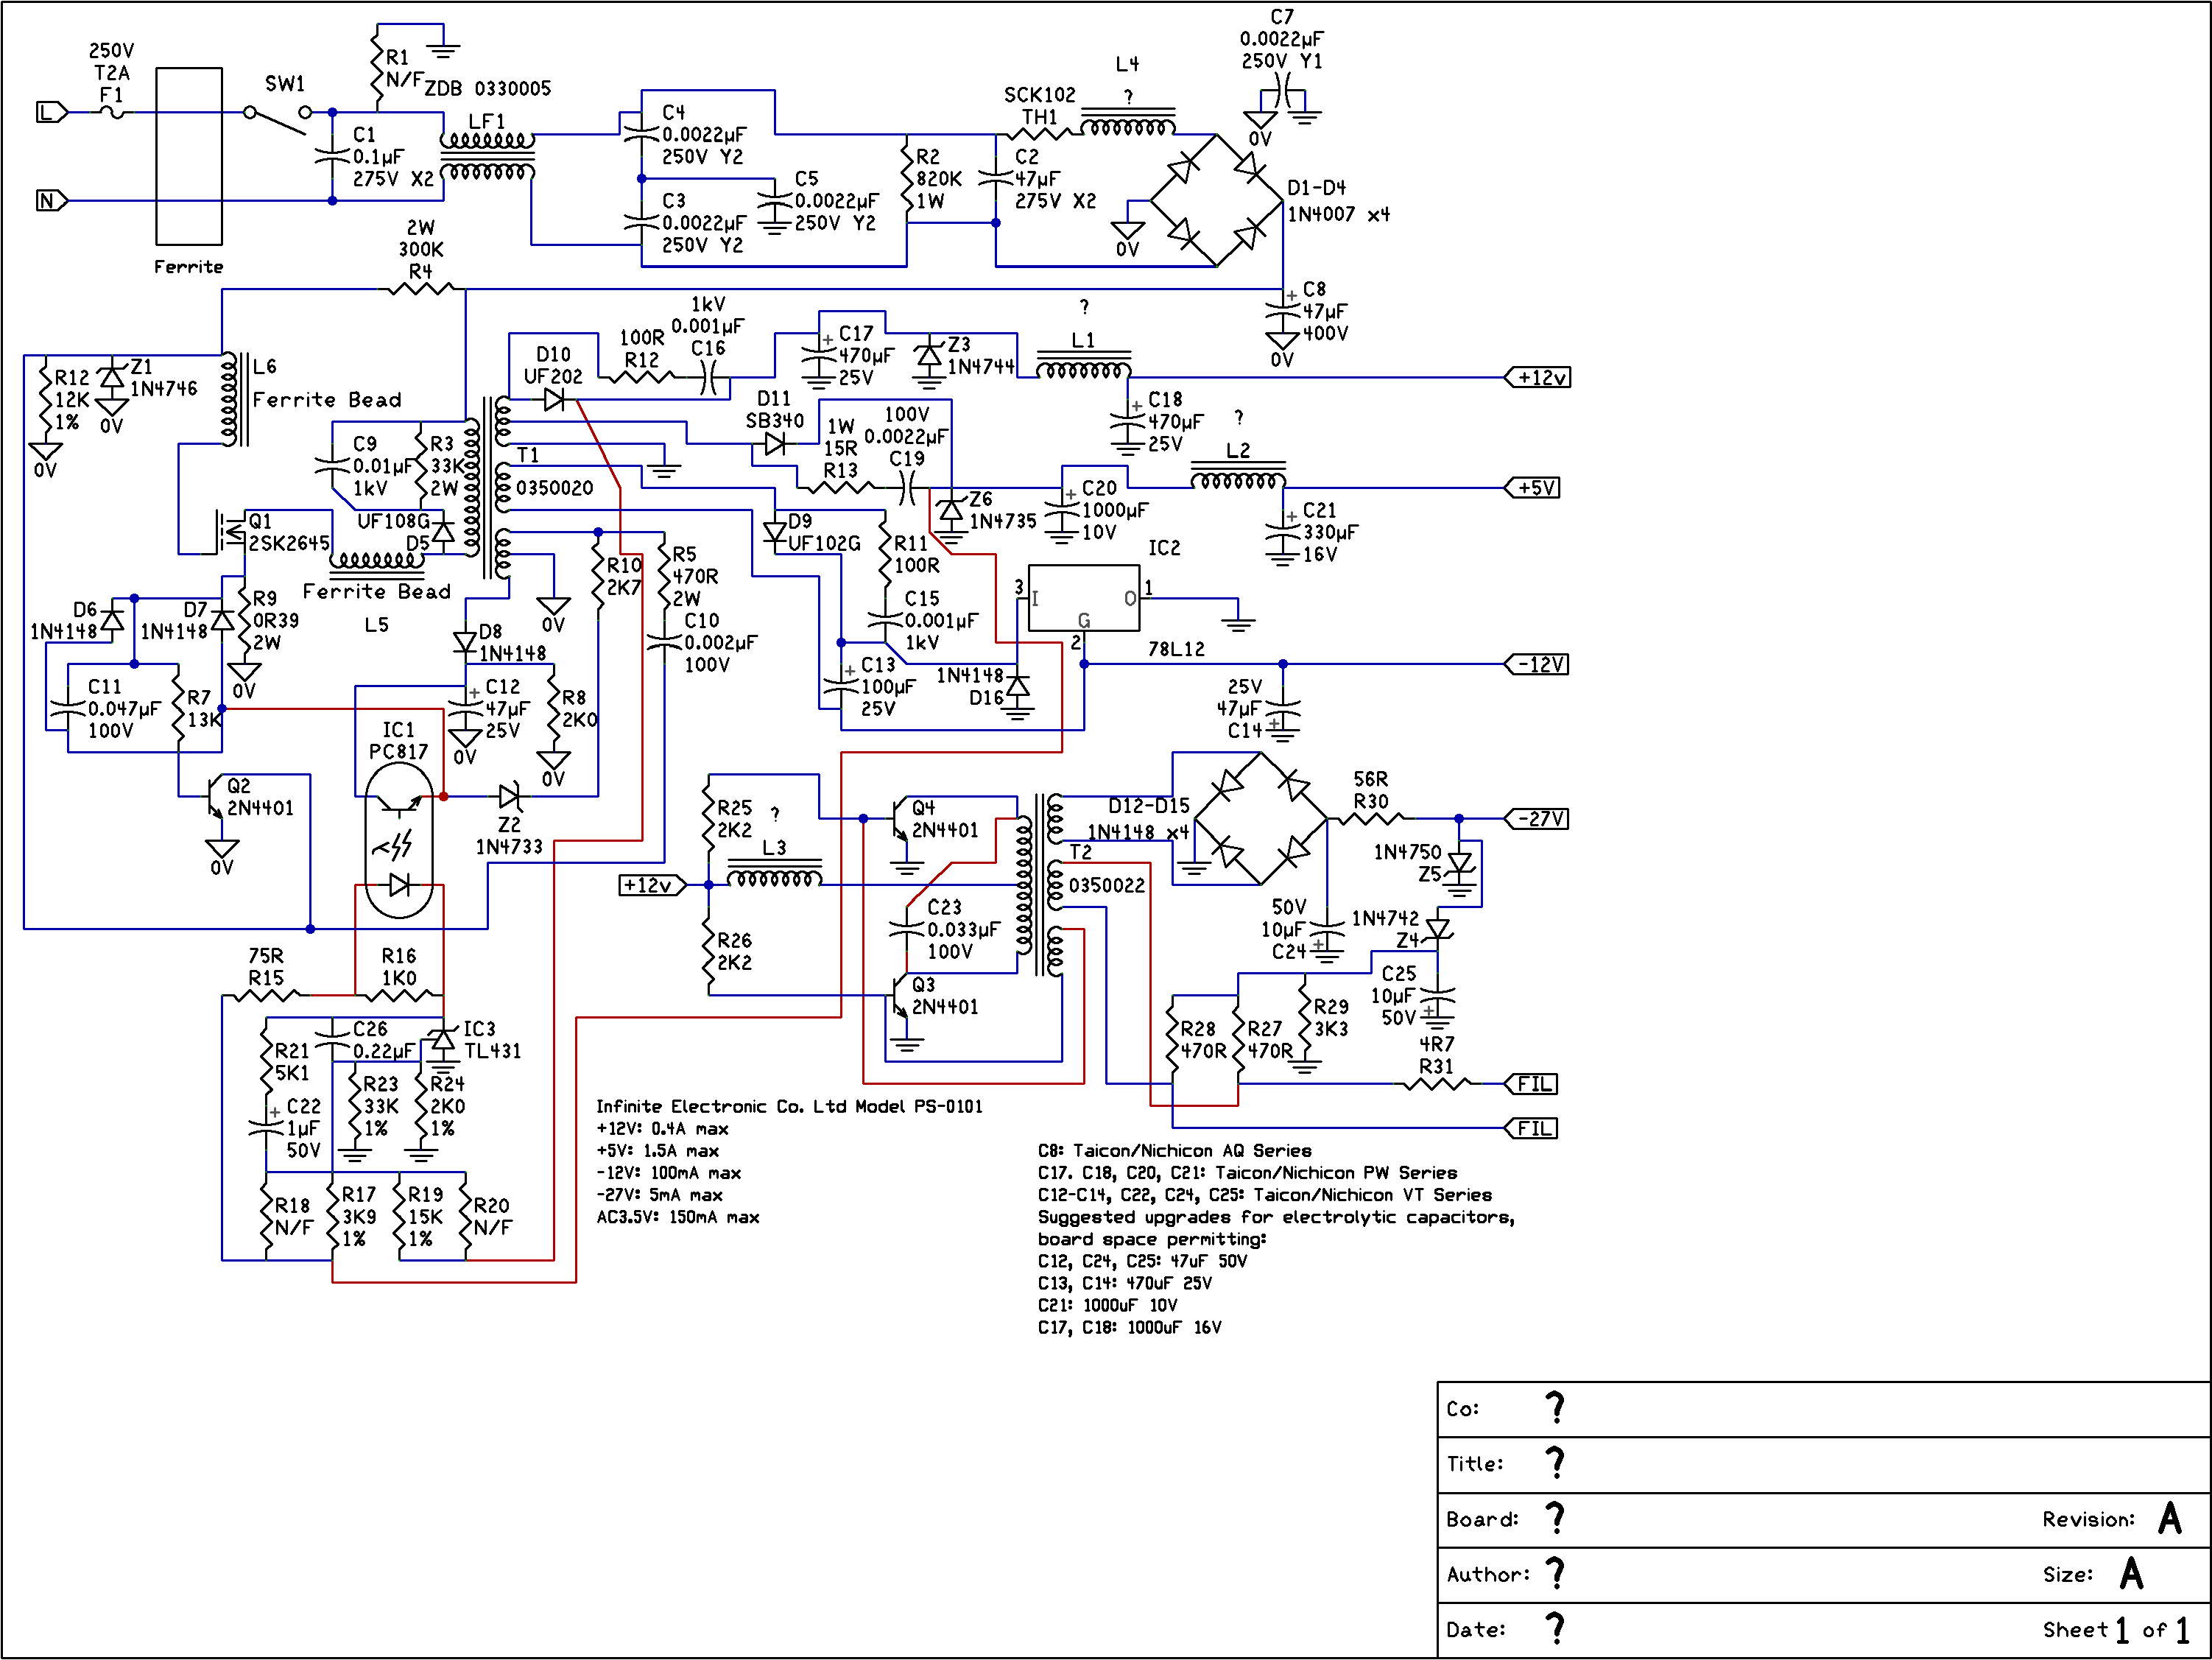Select the Q4 2N4401 transistor symbol

(x=899, y=819)
